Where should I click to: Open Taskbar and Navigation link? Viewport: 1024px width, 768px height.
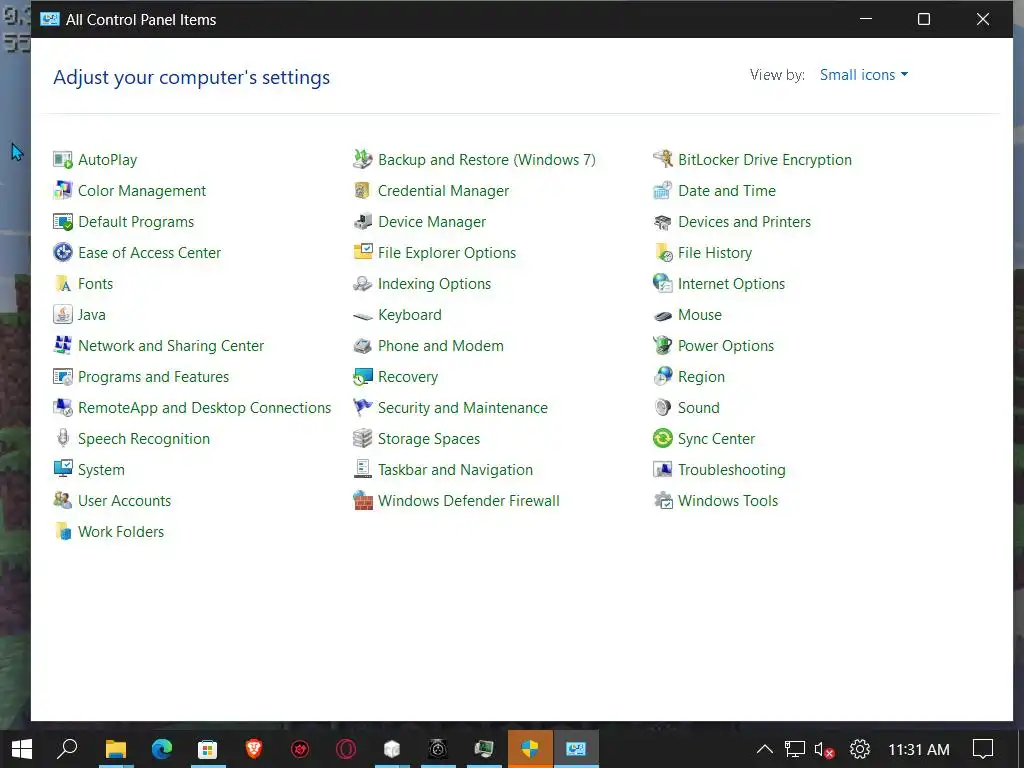[x=455, y=470]
